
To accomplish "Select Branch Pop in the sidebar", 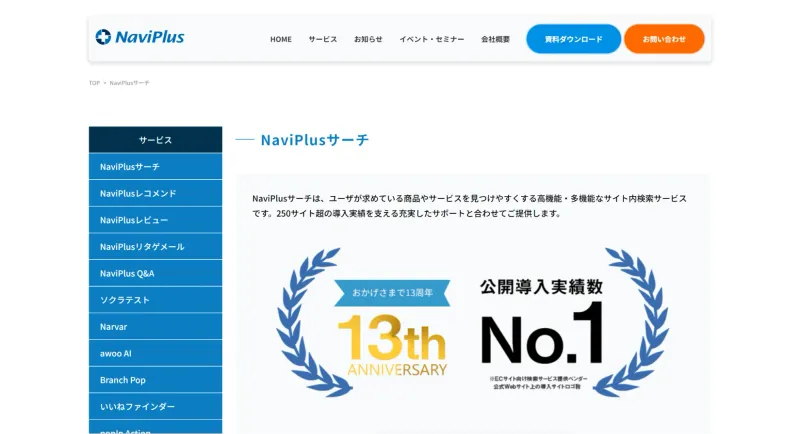I will [x=156, y=380].
